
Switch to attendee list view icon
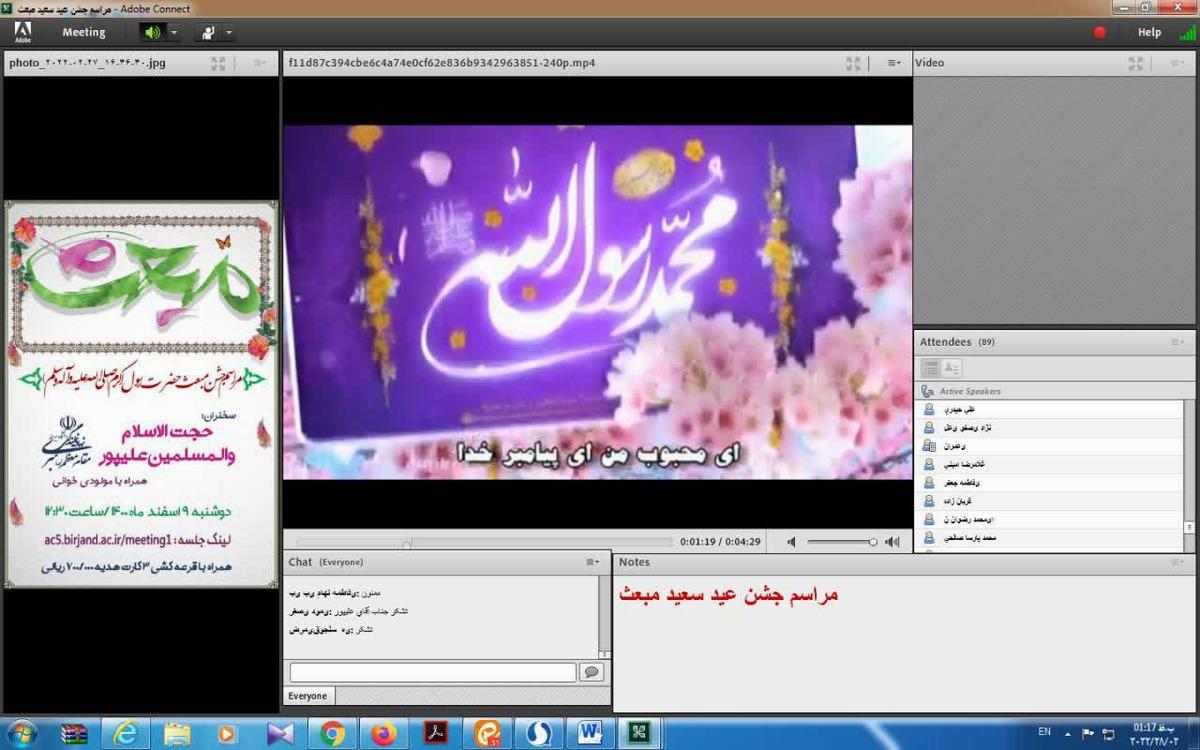pos(930,368)
